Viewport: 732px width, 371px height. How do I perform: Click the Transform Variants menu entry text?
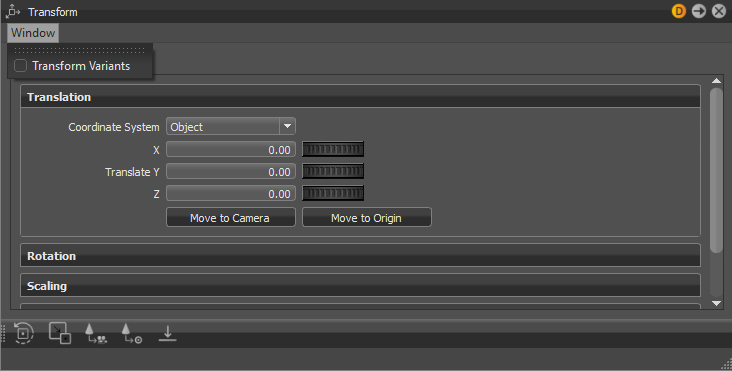81,66
